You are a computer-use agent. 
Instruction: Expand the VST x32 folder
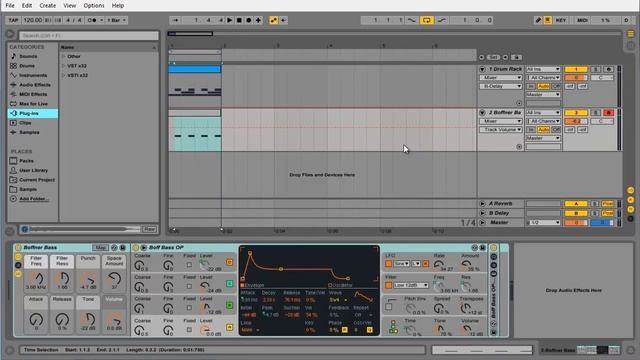tap(63, 66)
